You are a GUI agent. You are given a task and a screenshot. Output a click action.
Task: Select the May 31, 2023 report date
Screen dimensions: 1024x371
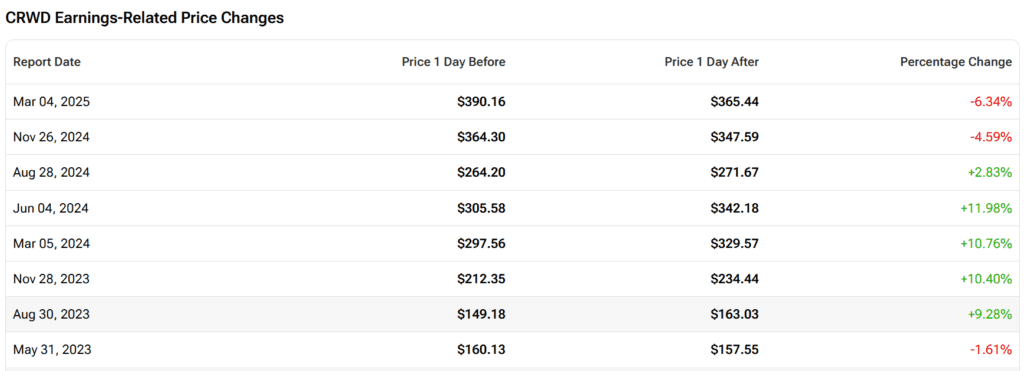tap(52, 350)
